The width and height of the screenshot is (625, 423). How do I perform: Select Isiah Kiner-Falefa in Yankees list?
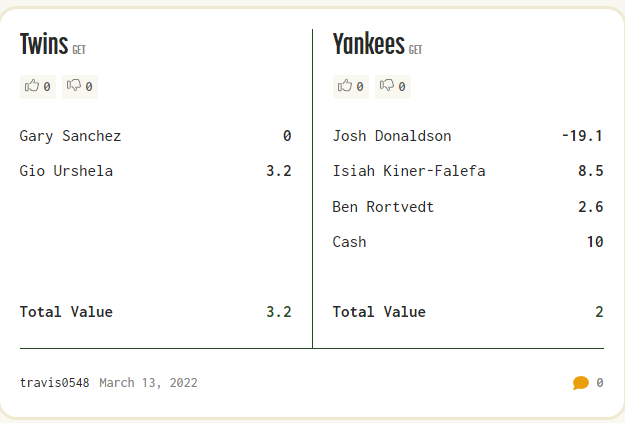[x=409, y=171]
